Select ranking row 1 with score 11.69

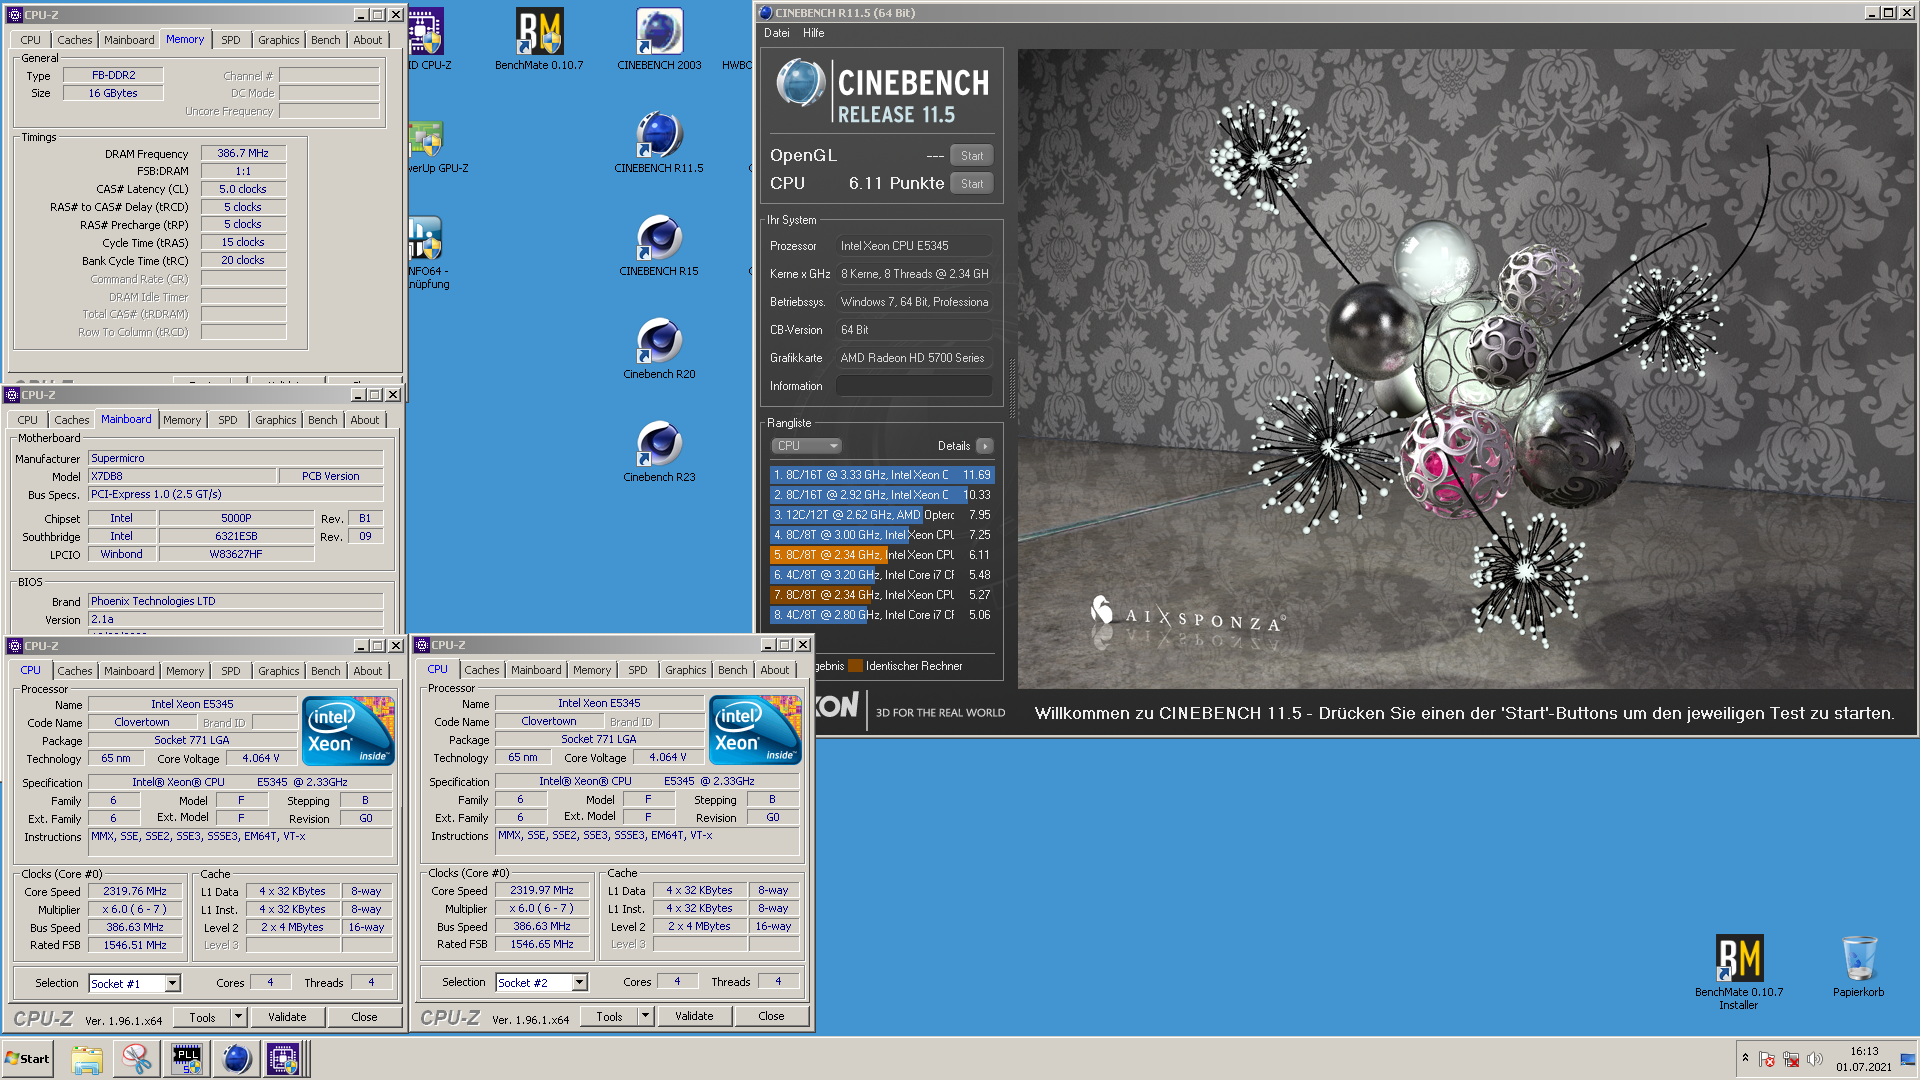click(882, 475)
